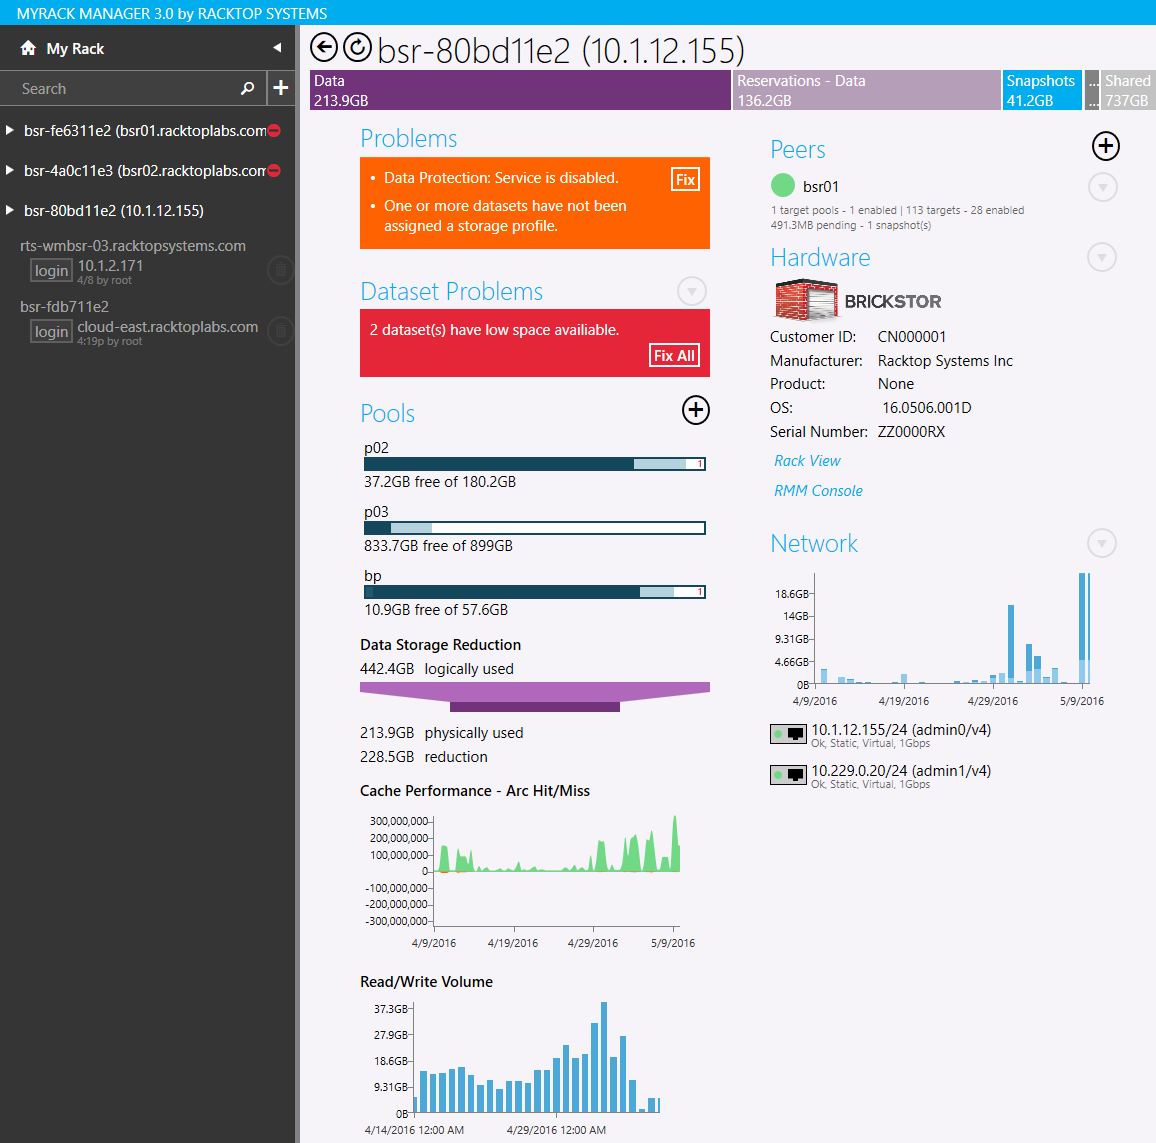Expand bsr-4a0c11e3 tree node
Screen dimensions: 1156x1143
click(10, 170)
